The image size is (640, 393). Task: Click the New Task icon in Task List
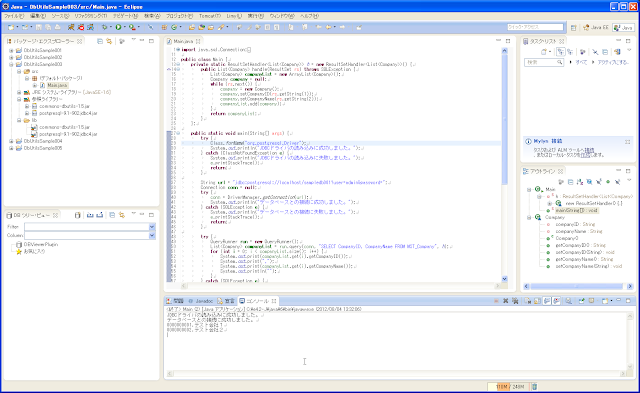(544, 52)
